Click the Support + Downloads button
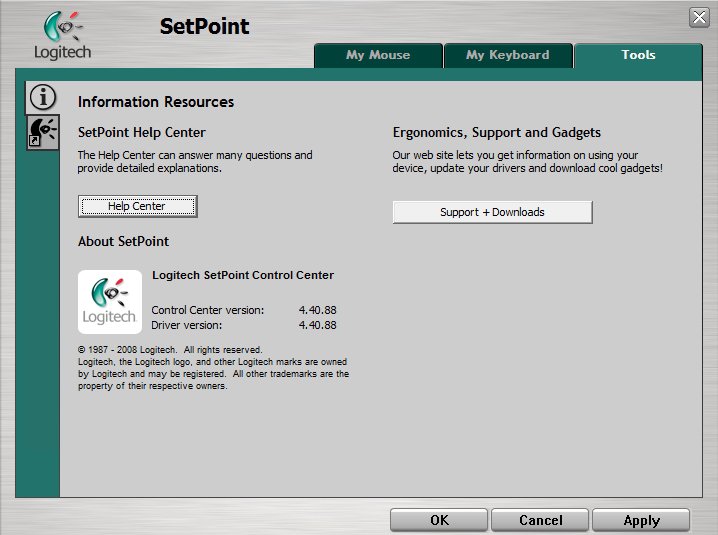The image size is (718, 535). tap(492, 212)
